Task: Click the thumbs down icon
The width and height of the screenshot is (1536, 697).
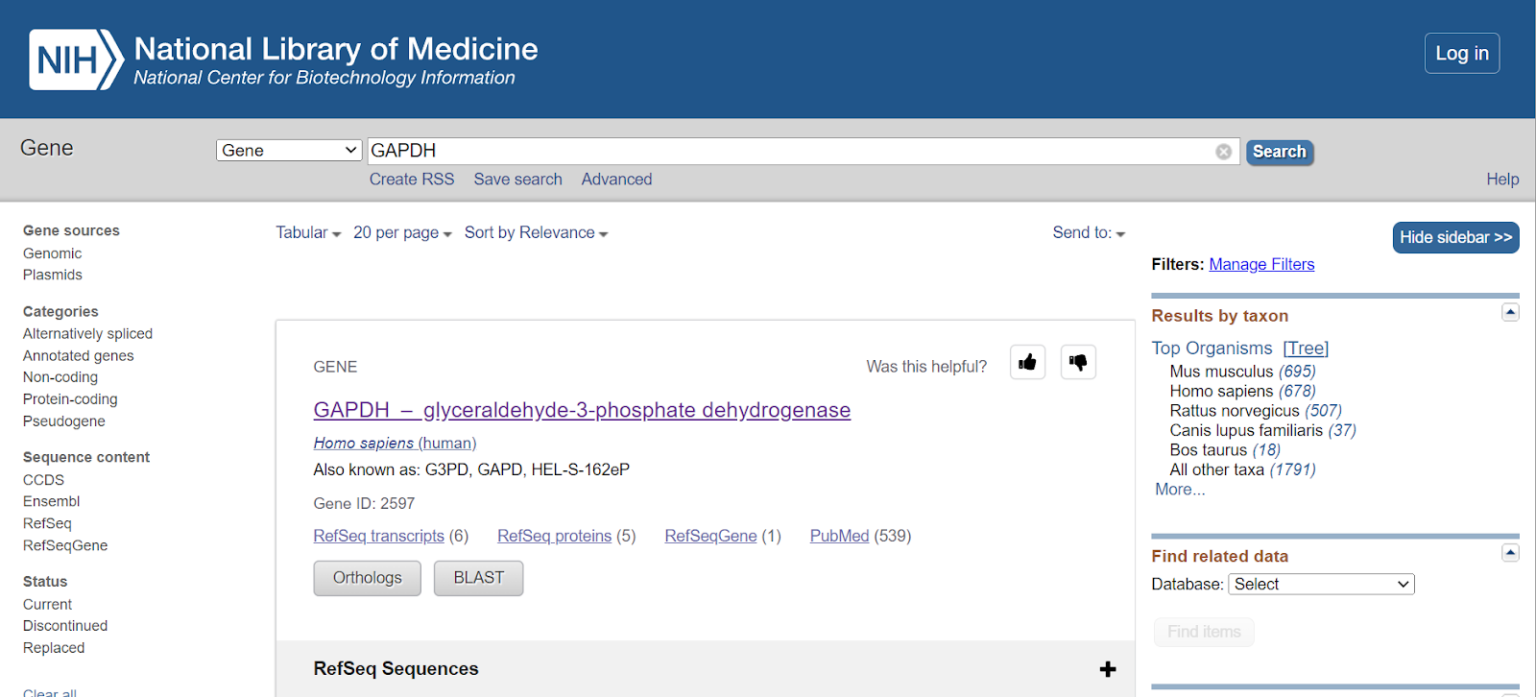Action: [1078, 362]
